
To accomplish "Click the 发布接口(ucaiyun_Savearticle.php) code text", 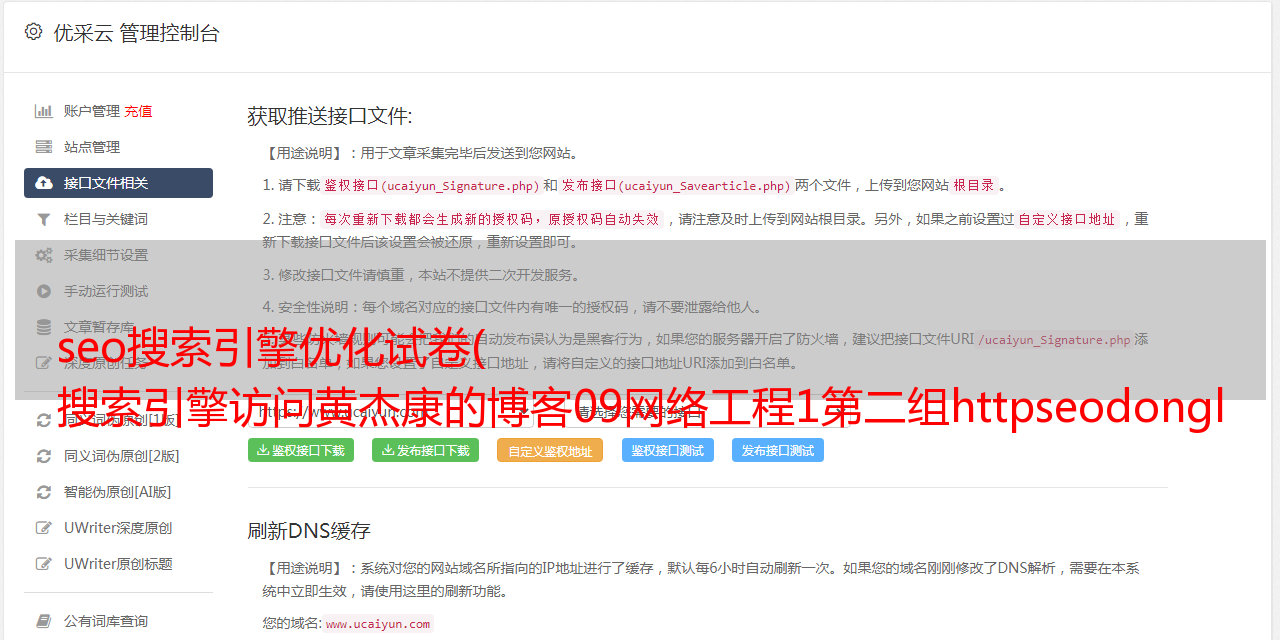I will pyautogui.click(x=676, y=185).
